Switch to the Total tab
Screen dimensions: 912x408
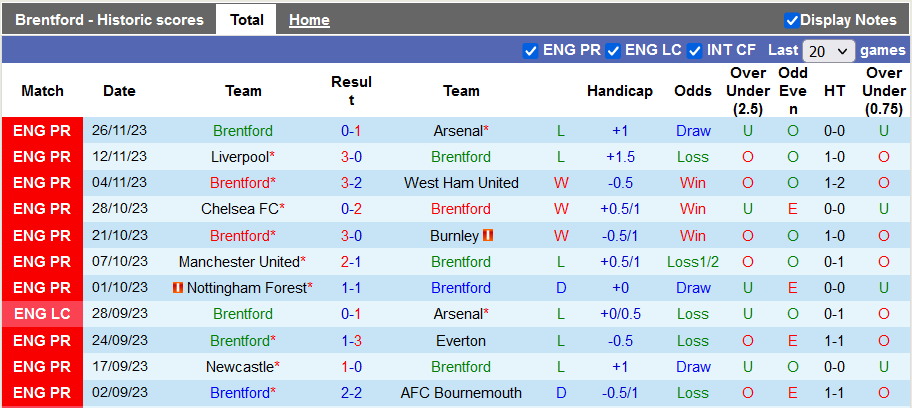pyautogui.click(x=246, y=20)
